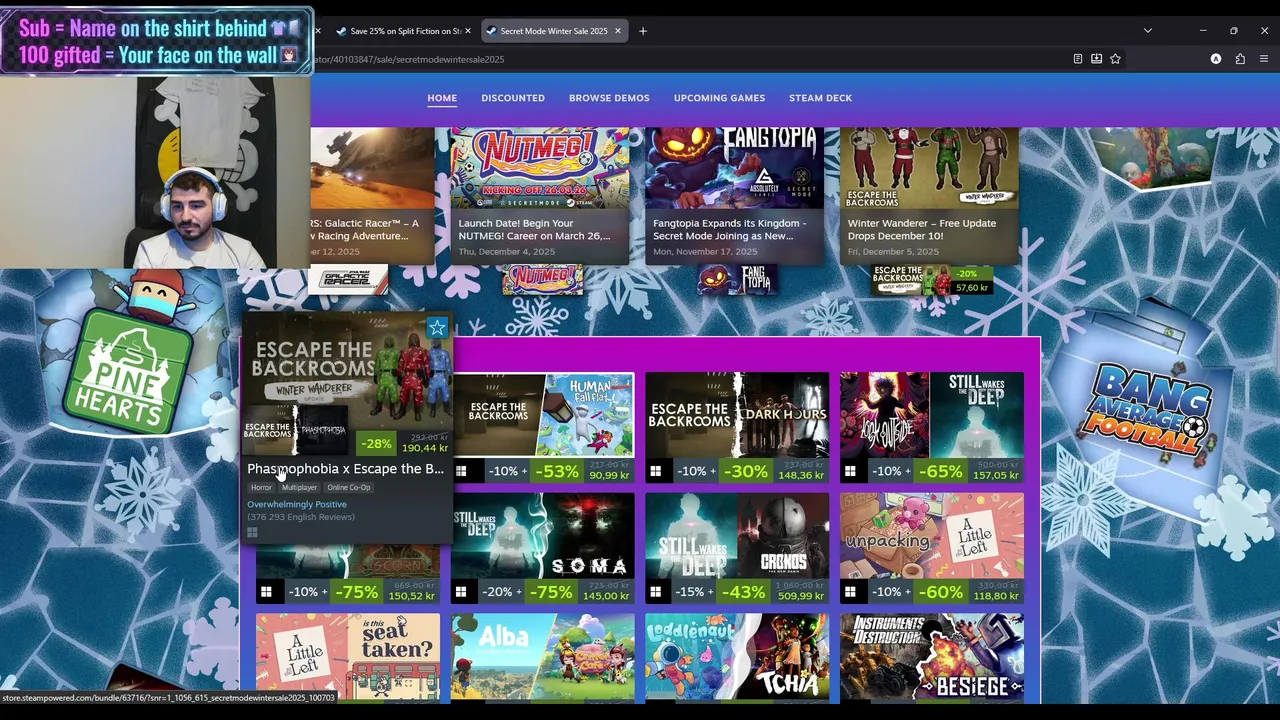Click wishlist star on Phasmophobia bundle popup
Image resolution: width=1280 pixels, height=720 pixels.
point(437,328)
